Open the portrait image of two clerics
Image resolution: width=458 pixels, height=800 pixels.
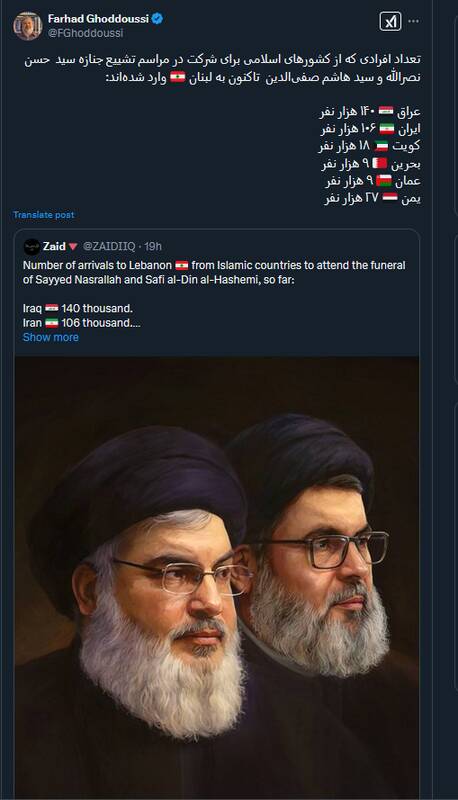217,577
